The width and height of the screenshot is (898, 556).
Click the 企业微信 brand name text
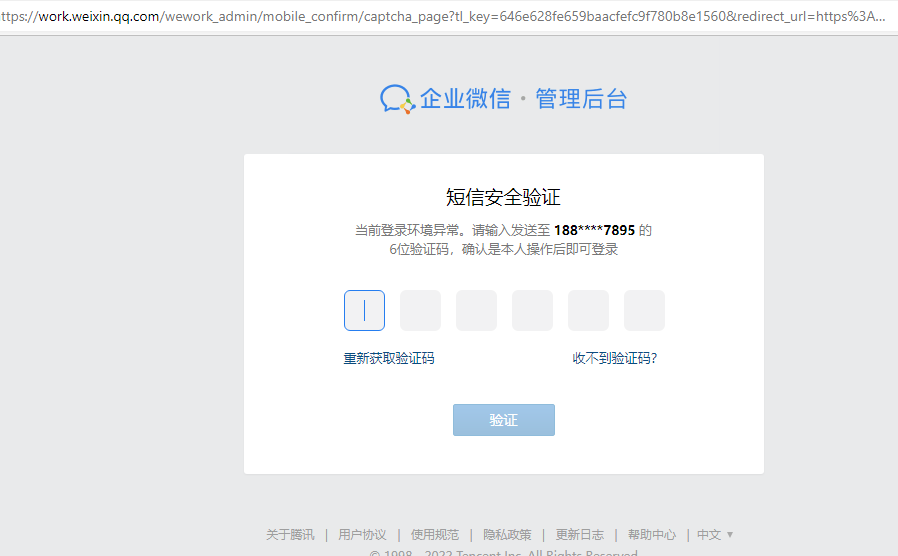point(465,99)
